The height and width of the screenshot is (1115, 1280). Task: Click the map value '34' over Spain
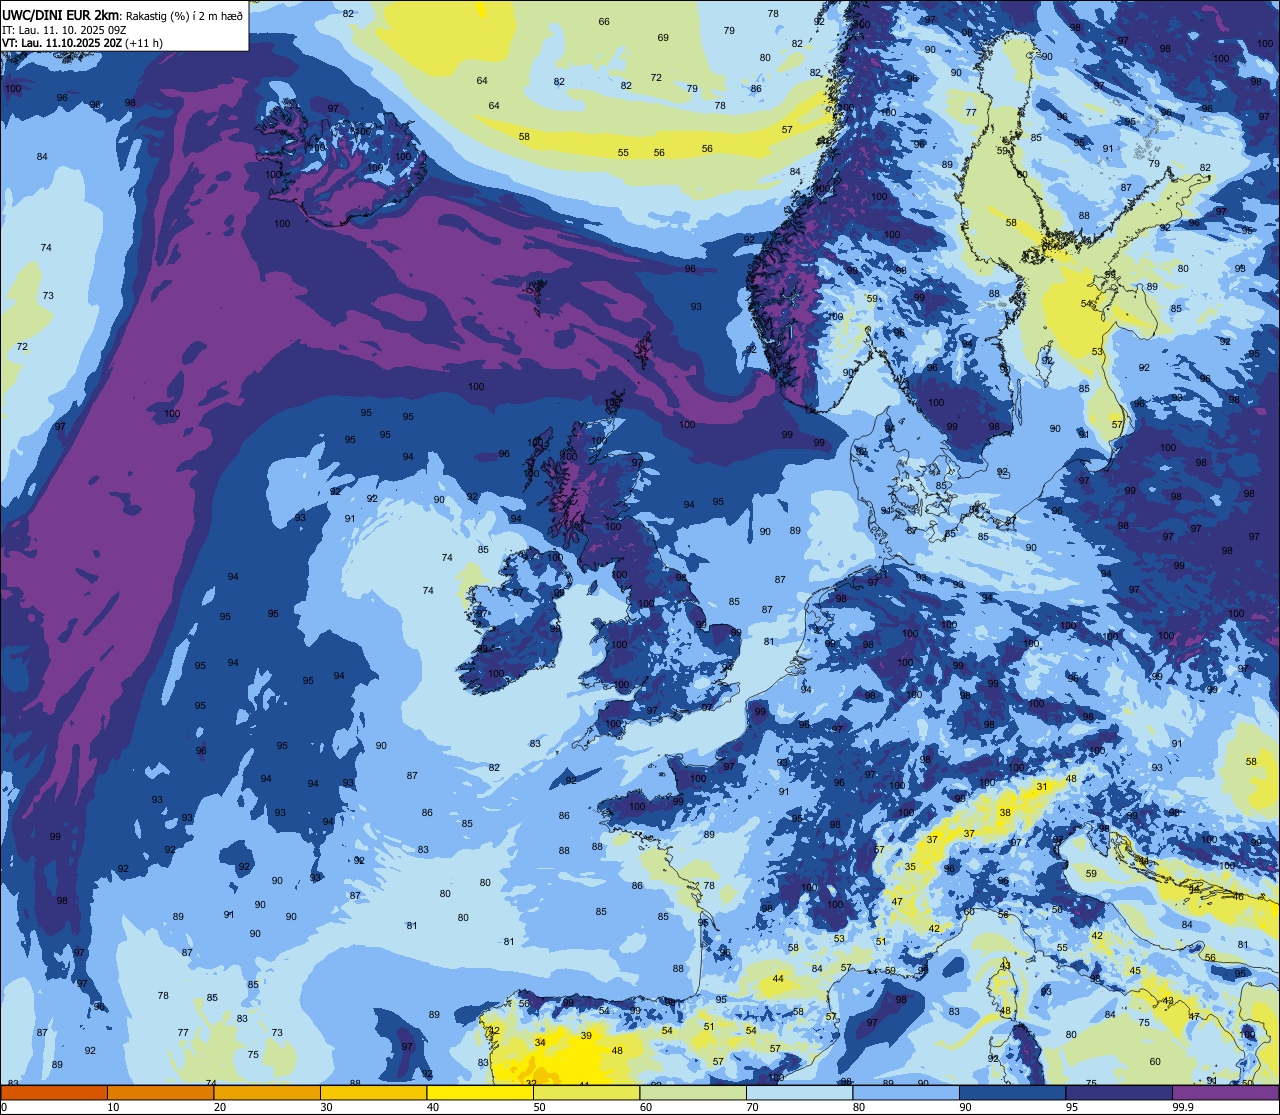(x=540, y=1043)
